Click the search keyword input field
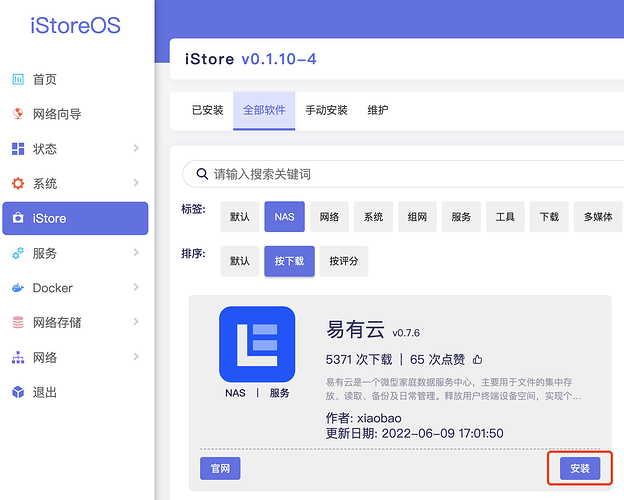This screenshot has height=500, width=624. [x=400, y=174]
